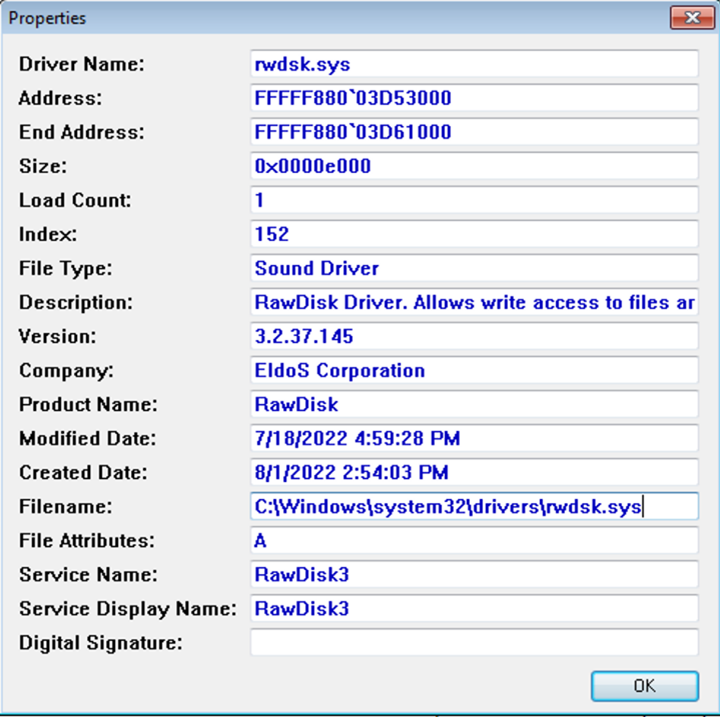This screenshot has height=717, width=720.
Task: Click the Driver Name field rwdsk.sys
Action: pos(474,64)
